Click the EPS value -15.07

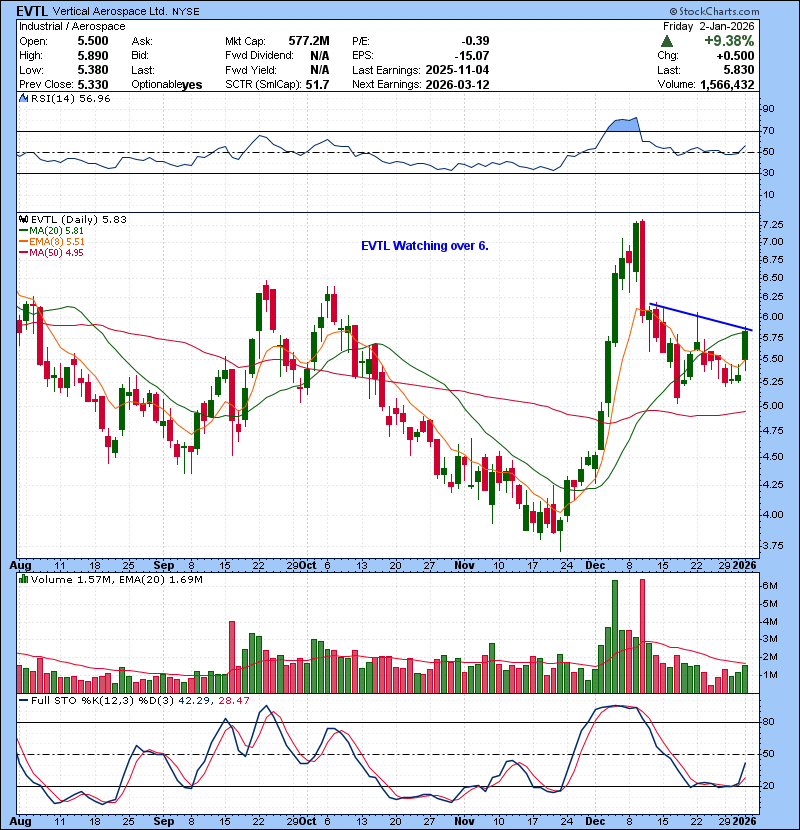pyautogui.click(x=472, y=56)
